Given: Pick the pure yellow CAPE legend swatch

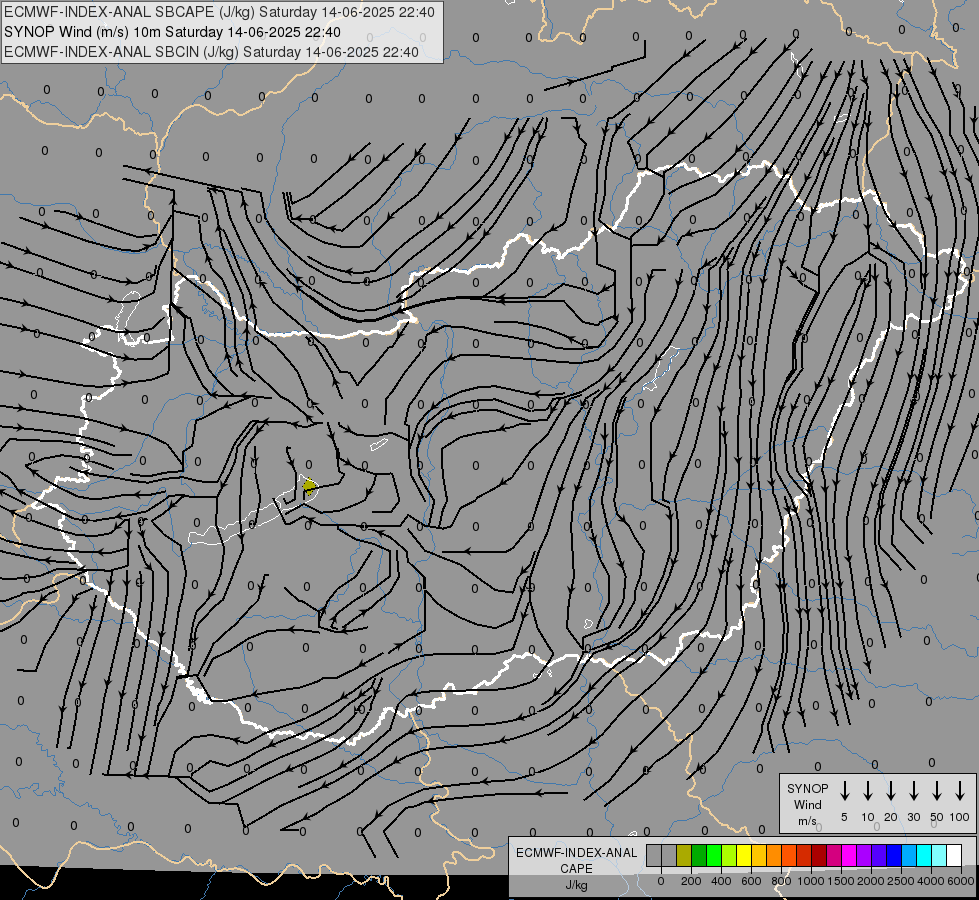Looking at the screenshot, I should pos(744,856).
